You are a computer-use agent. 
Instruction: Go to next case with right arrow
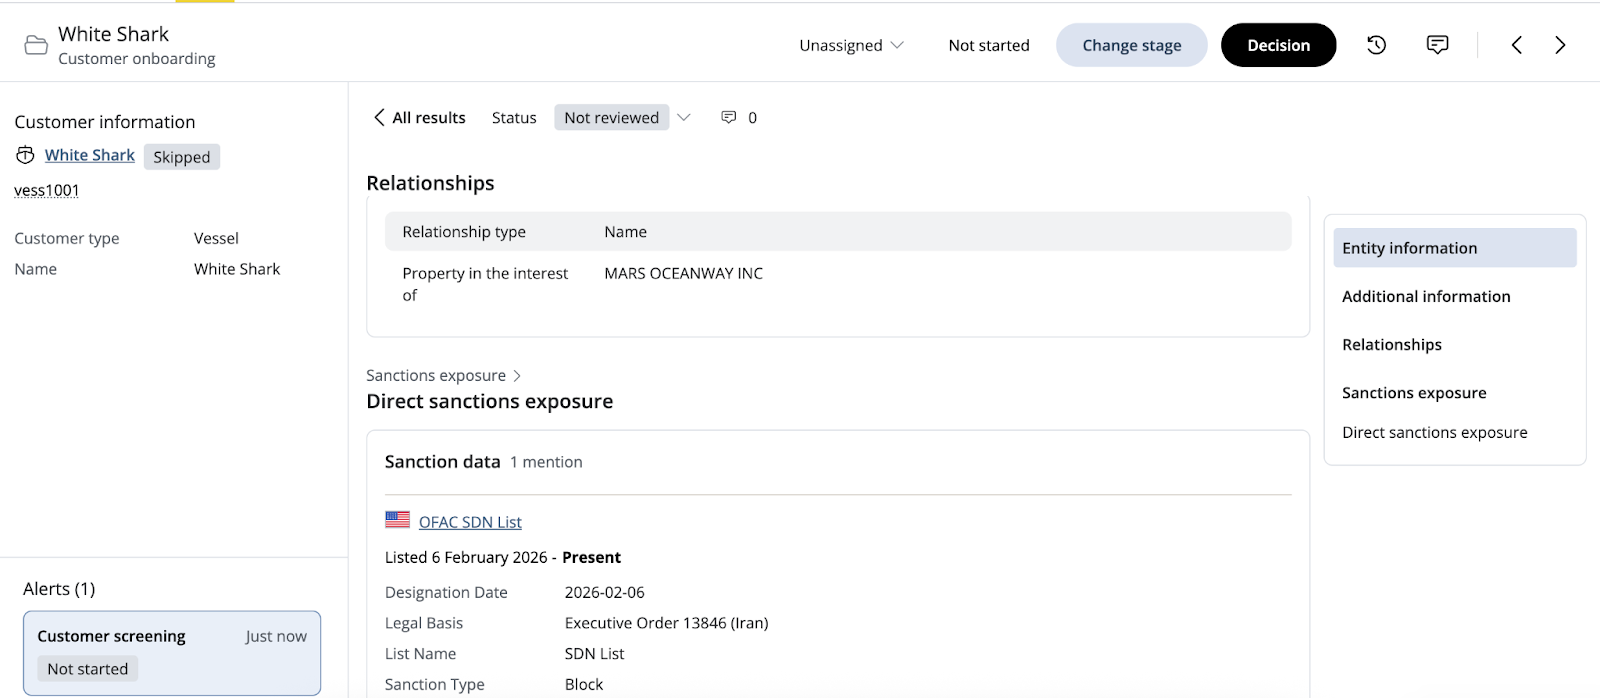1560,45
